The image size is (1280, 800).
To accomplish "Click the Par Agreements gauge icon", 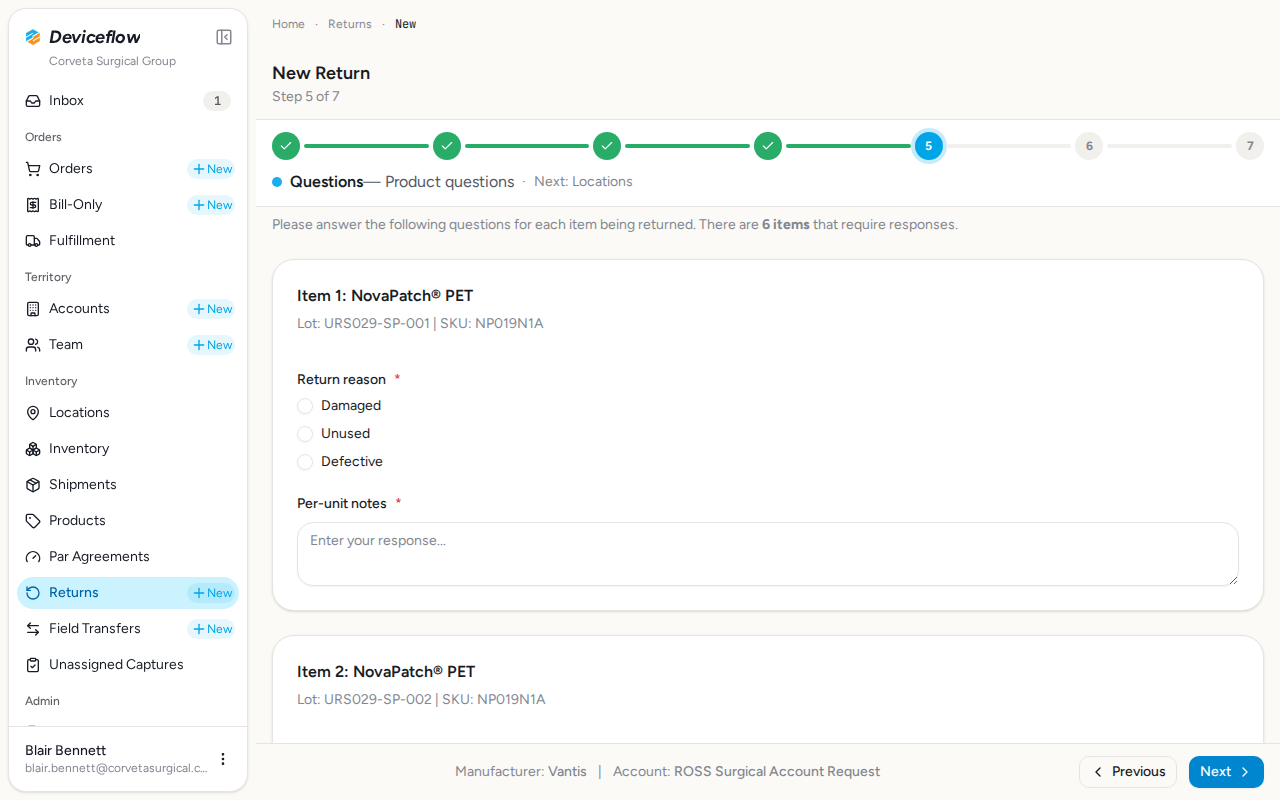I will 33,557.
